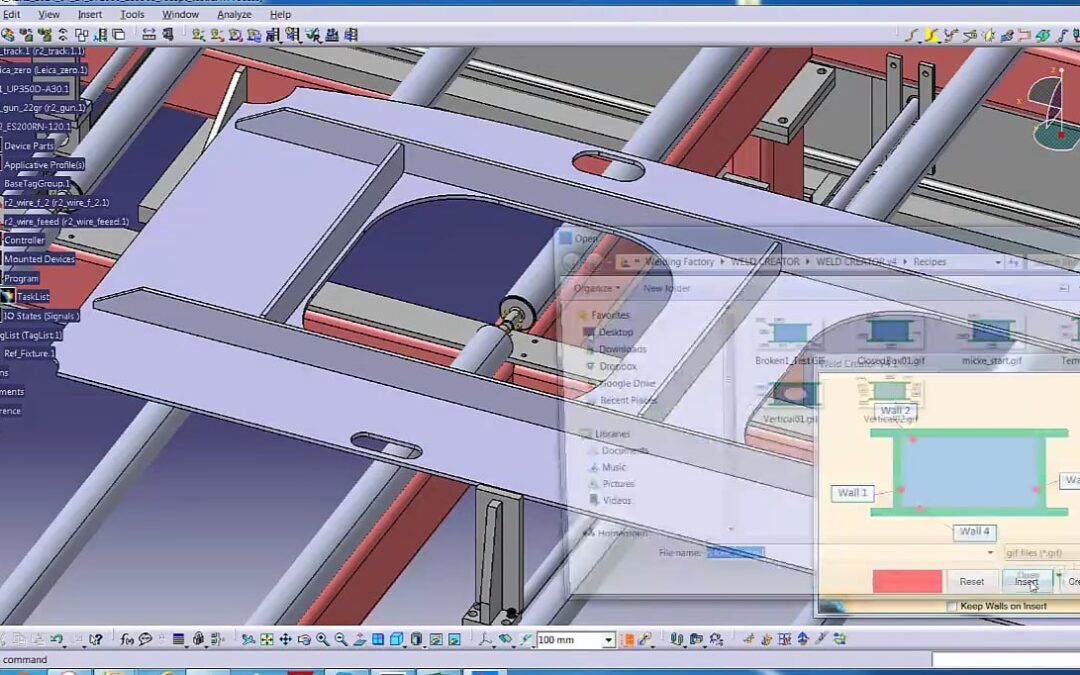Screen dimensions: 1080x675
Task: Click the double-window copy icon in top toolbar
Action: (x=118, y=34)
